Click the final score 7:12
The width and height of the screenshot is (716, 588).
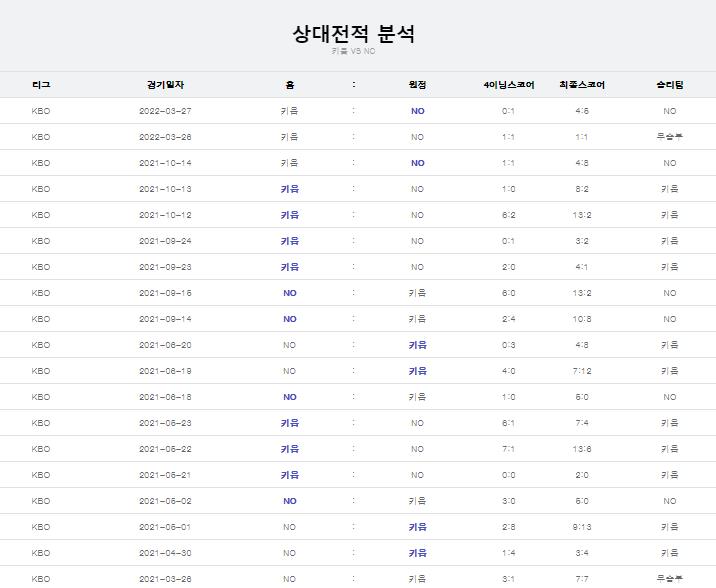point(582,371)
